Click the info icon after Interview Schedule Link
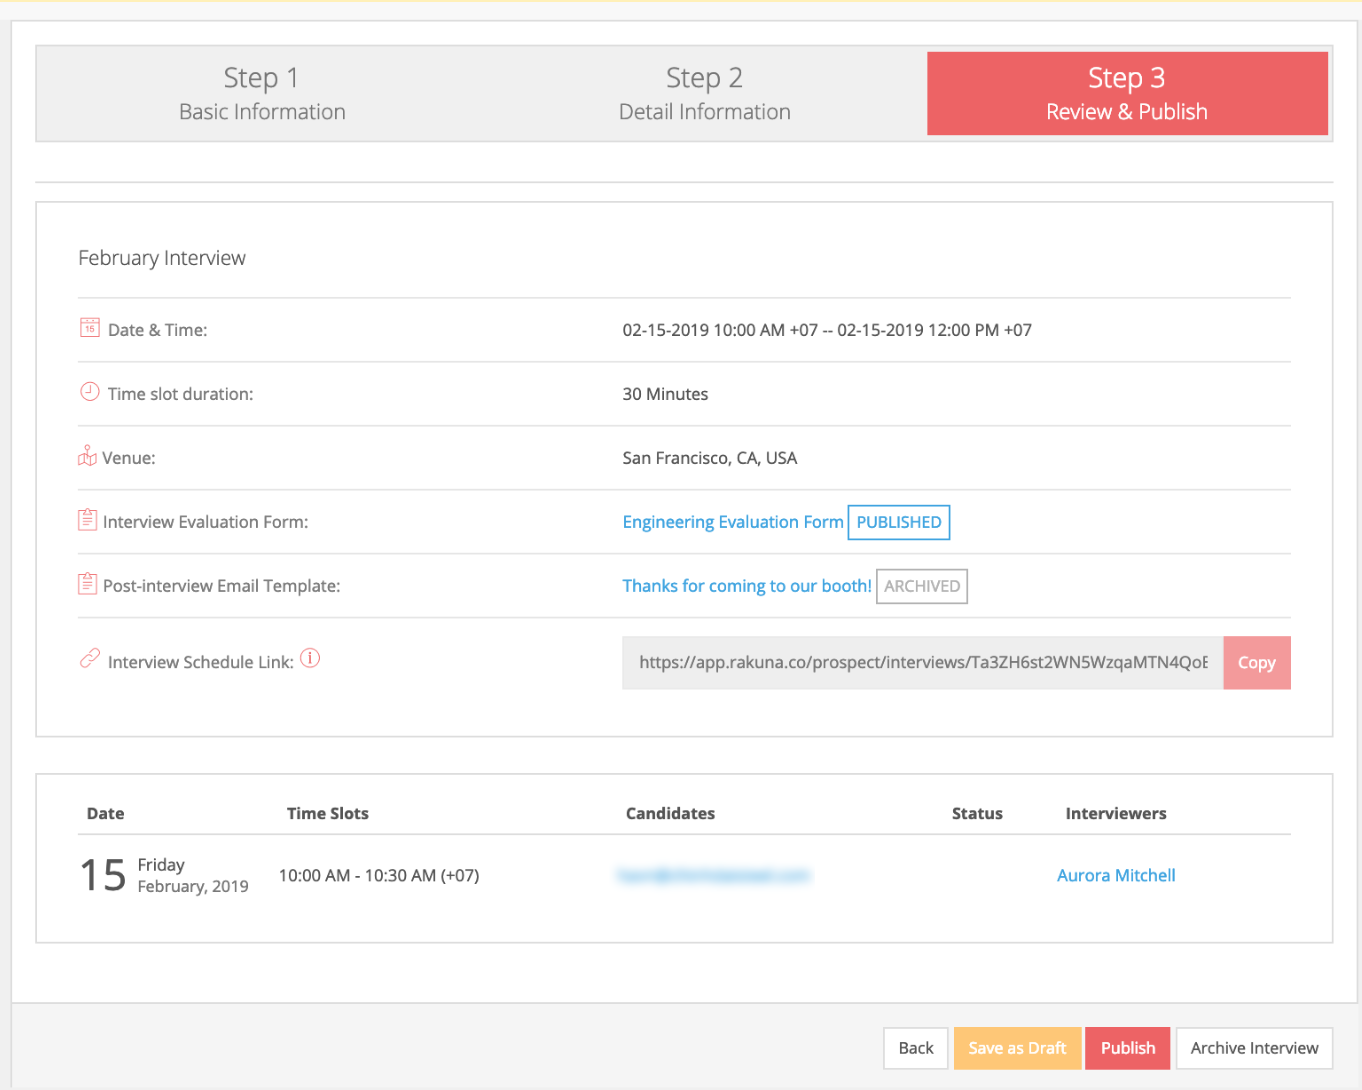The height and width of the screenshot is (1090, 1362). 310,658
